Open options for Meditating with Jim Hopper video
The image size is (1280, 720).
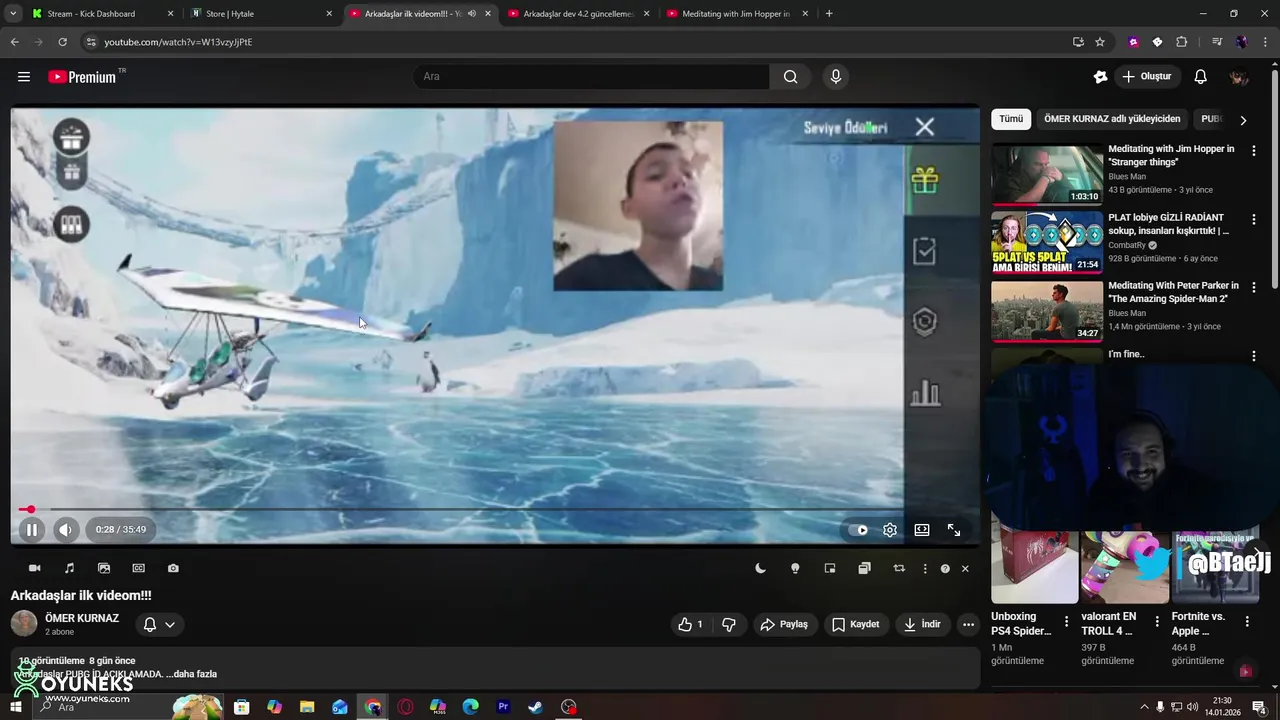1254,150
